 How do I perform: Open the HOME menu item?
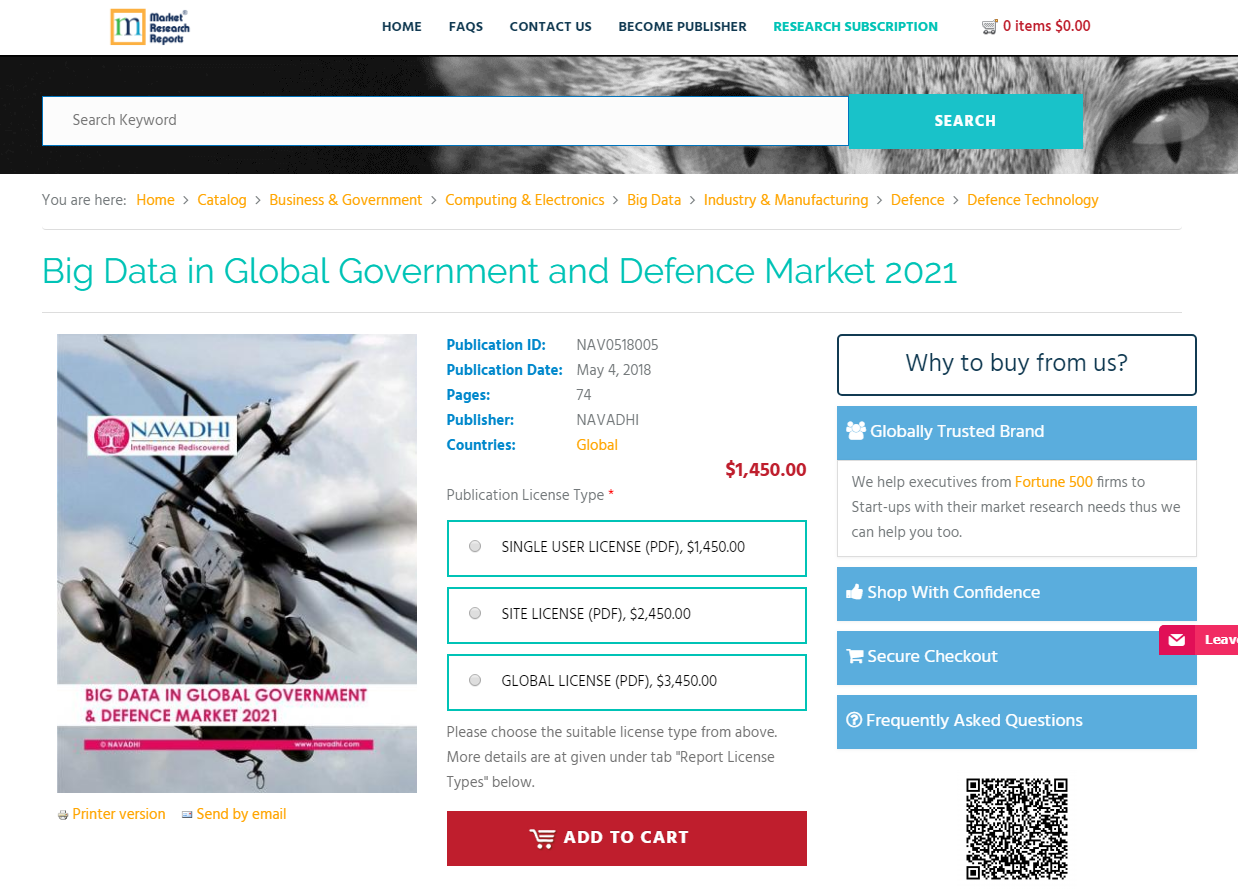(401, 27)
